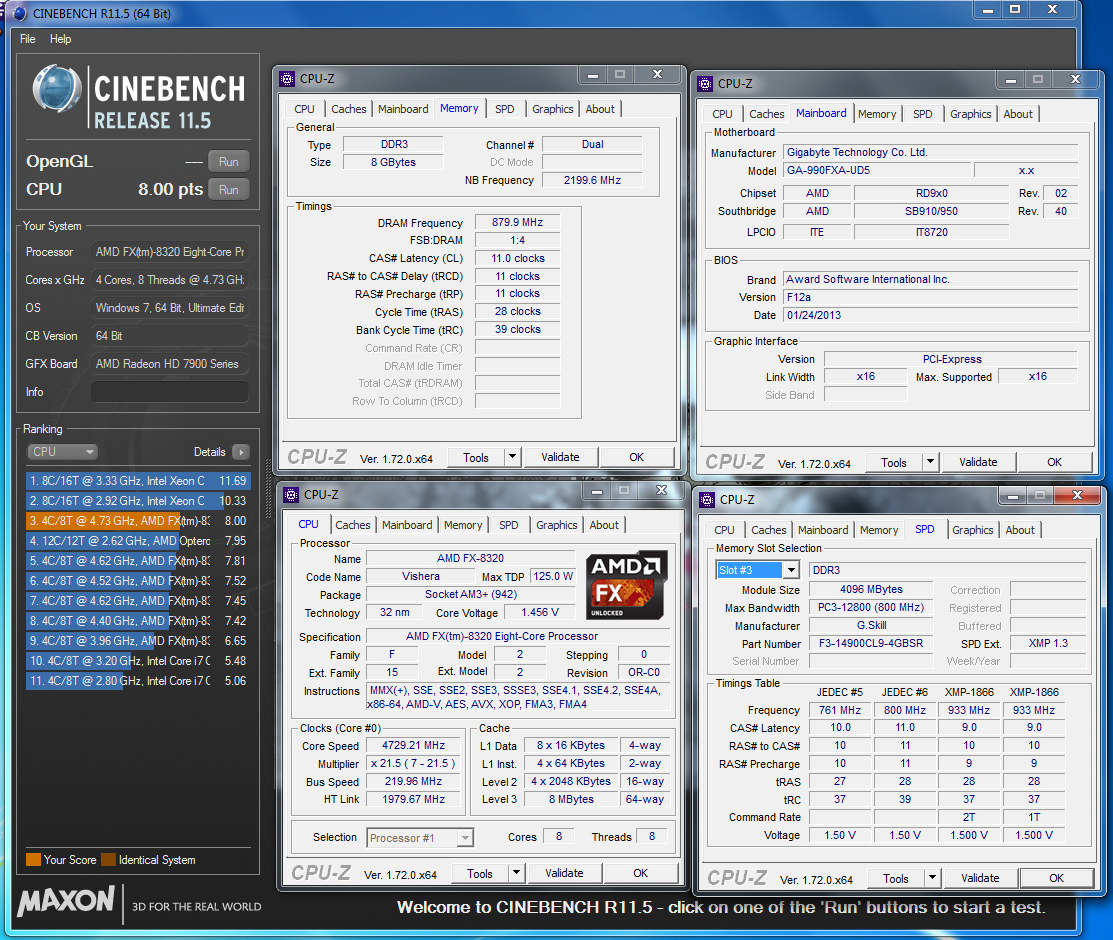Select ranking row 1 Intel Xeon 11.69
This screenshot has width=1113, height=940.
coord(138,481)
